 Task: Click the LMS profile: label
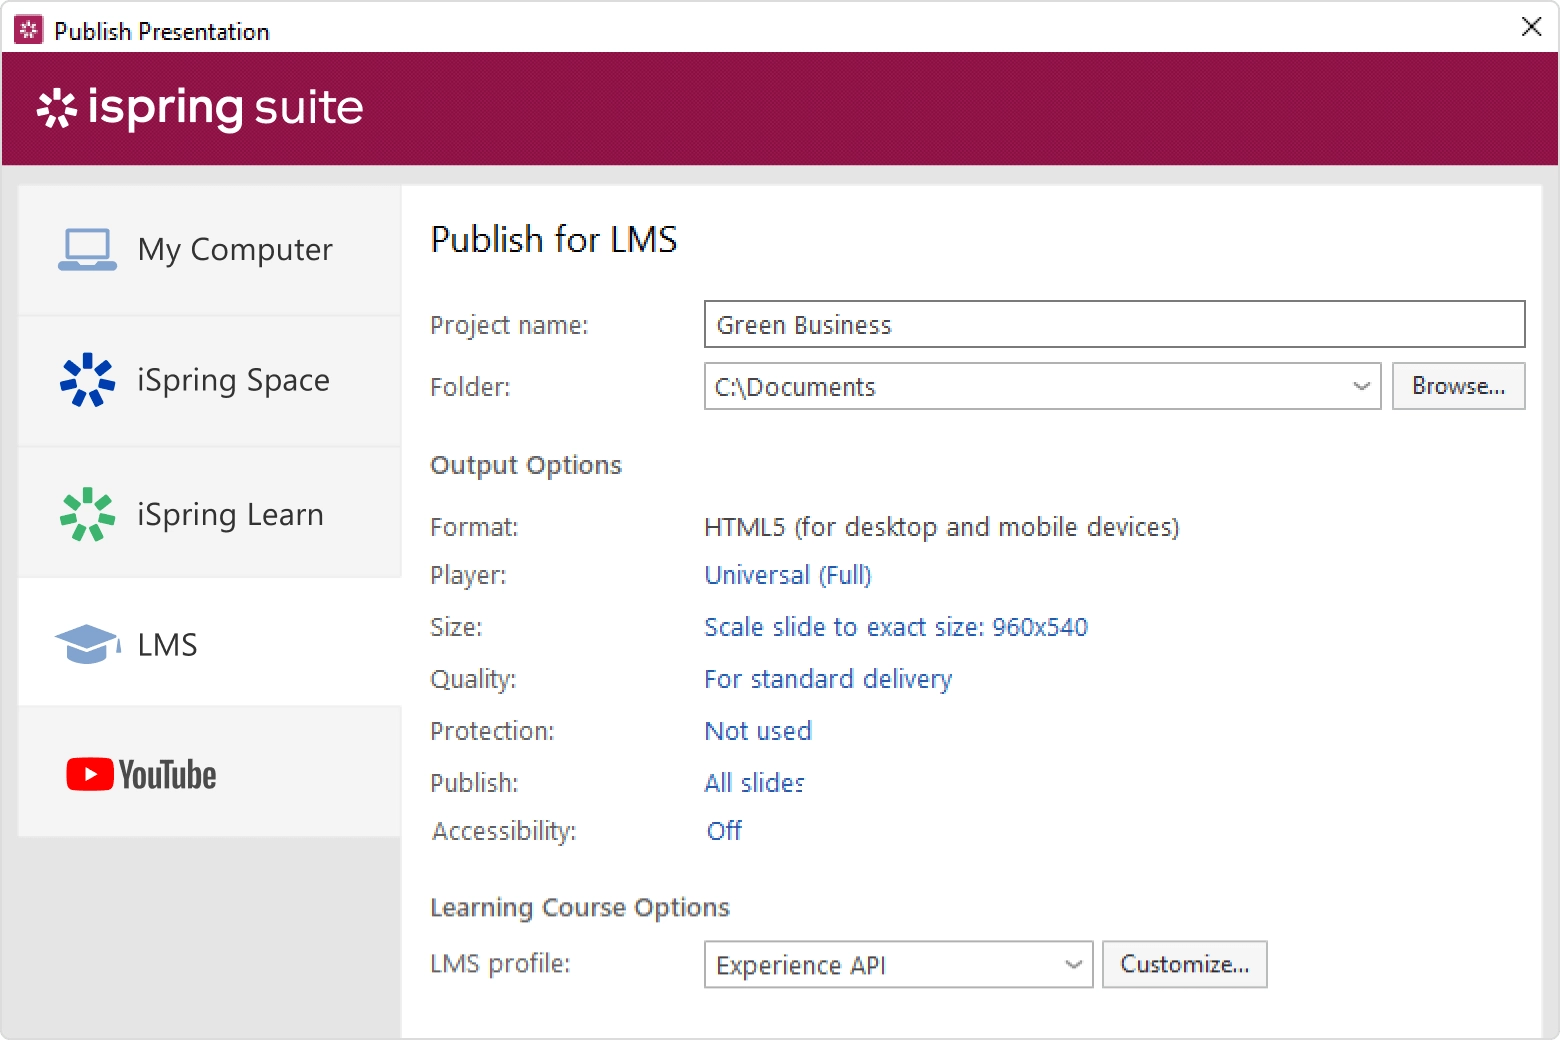tap(500, 963)
